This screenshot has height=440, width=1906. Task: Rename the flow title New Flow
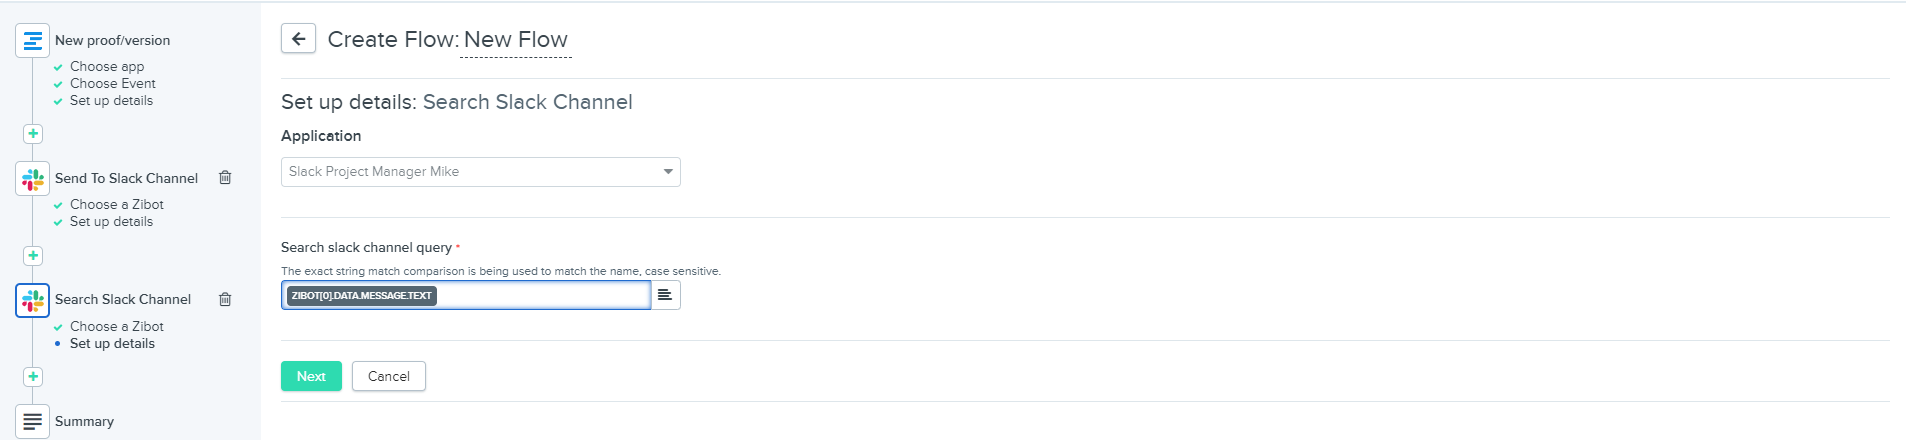pos(515,40)
